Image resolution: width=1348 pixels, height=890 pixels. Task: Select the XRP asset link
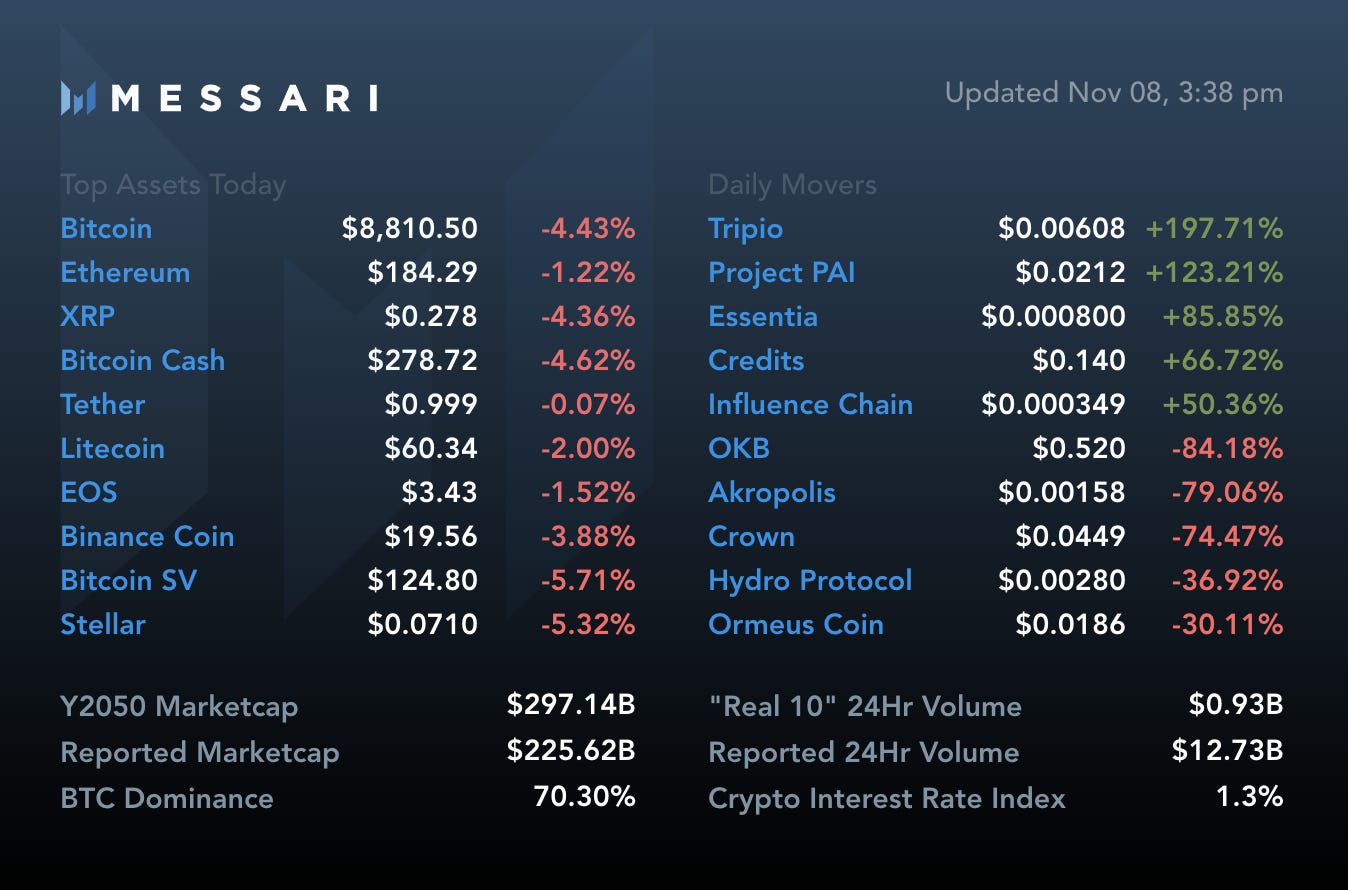click(x=88, y=316)
